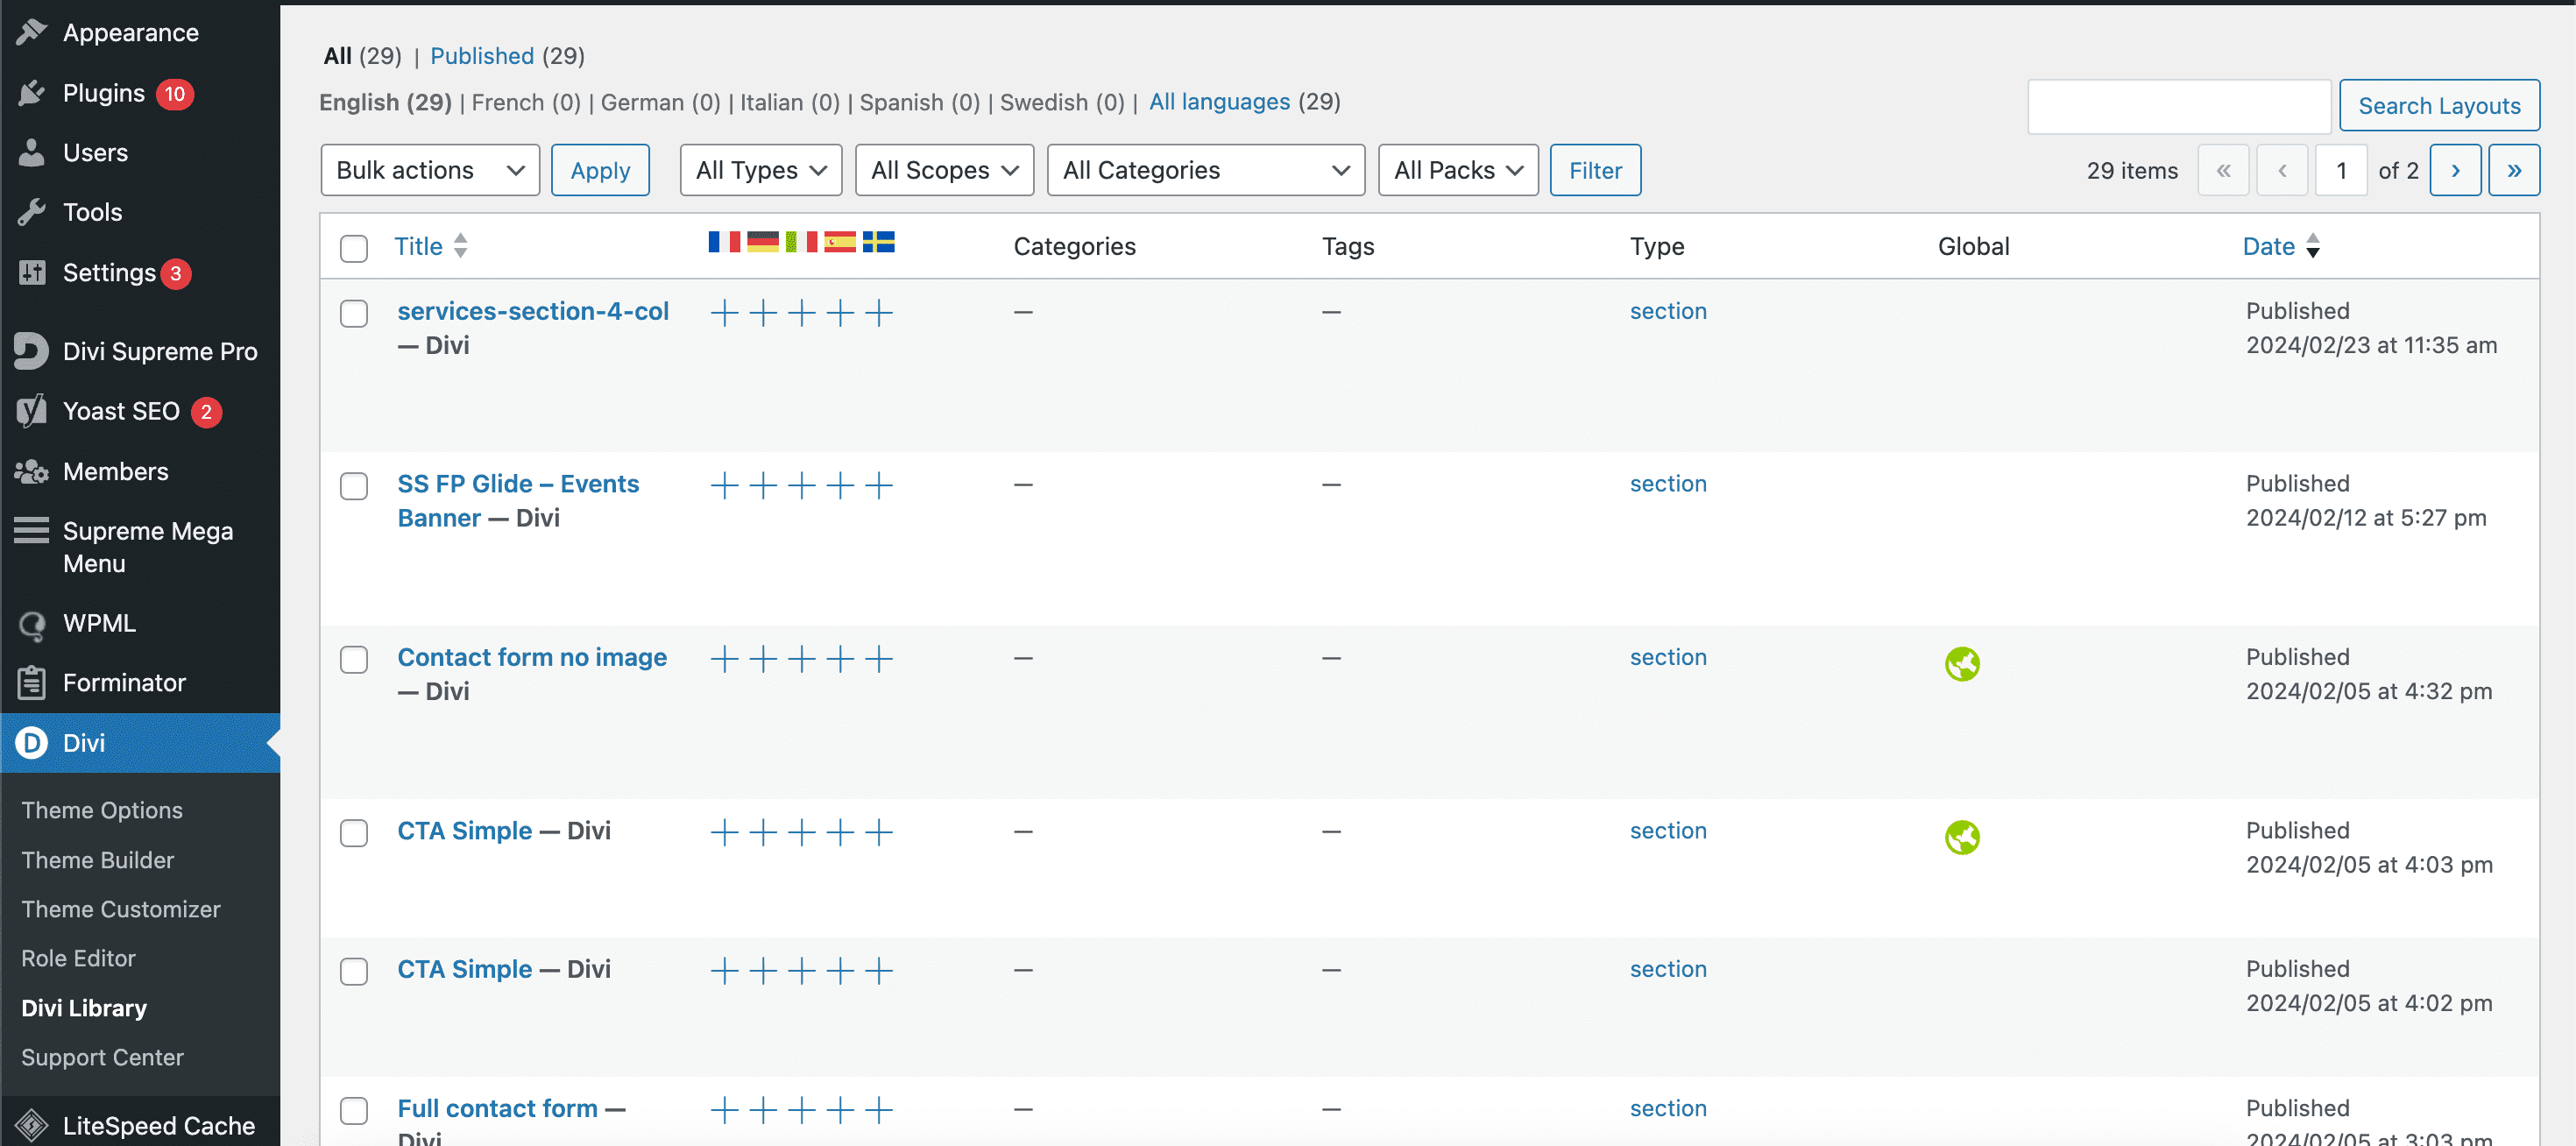The width and height of the screenshot is (2576, 1146).
Task: Open Support Center submenu item
Action: point(103,1057)
